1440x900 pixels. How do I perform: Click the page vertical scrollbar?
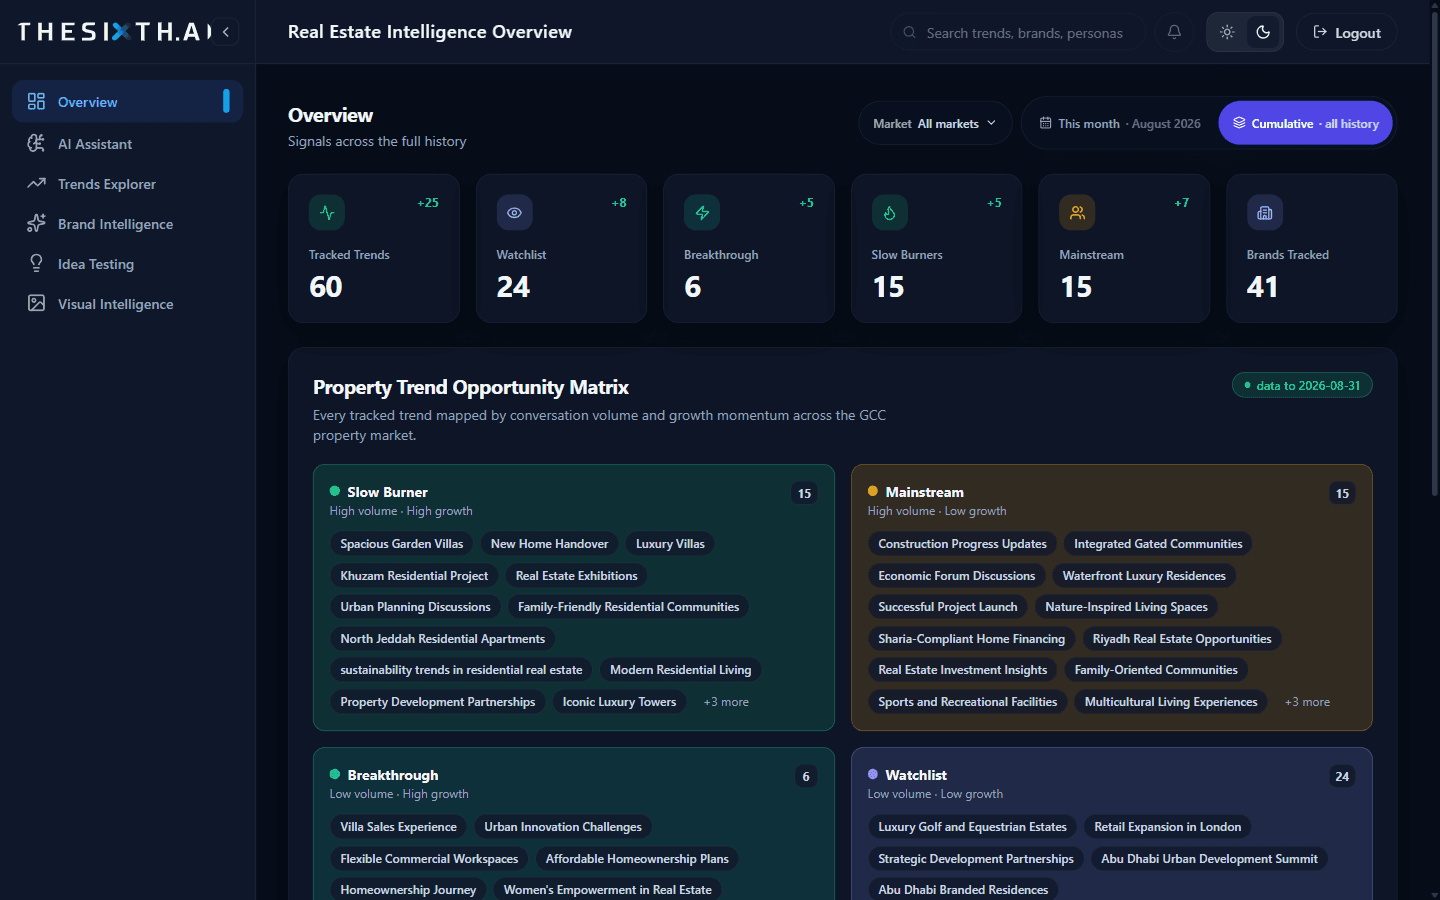click(1435, 255)
